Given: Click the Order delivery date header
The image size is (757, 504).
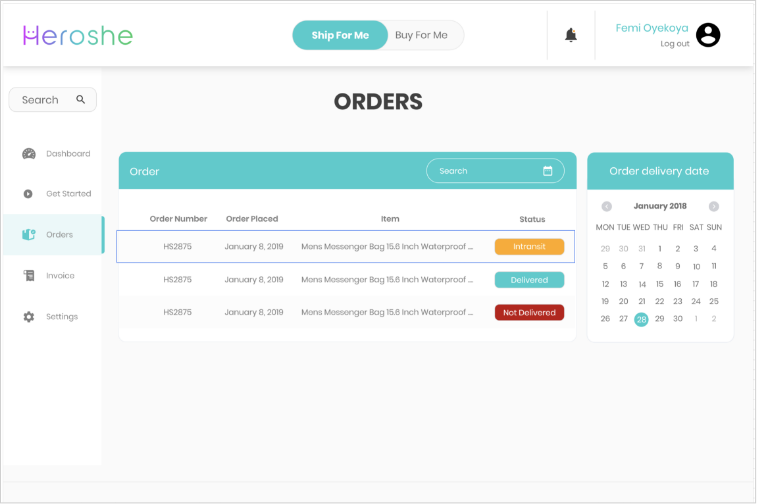Looking at the screenshot, I should pyautogui.click(x=659, y=171).
